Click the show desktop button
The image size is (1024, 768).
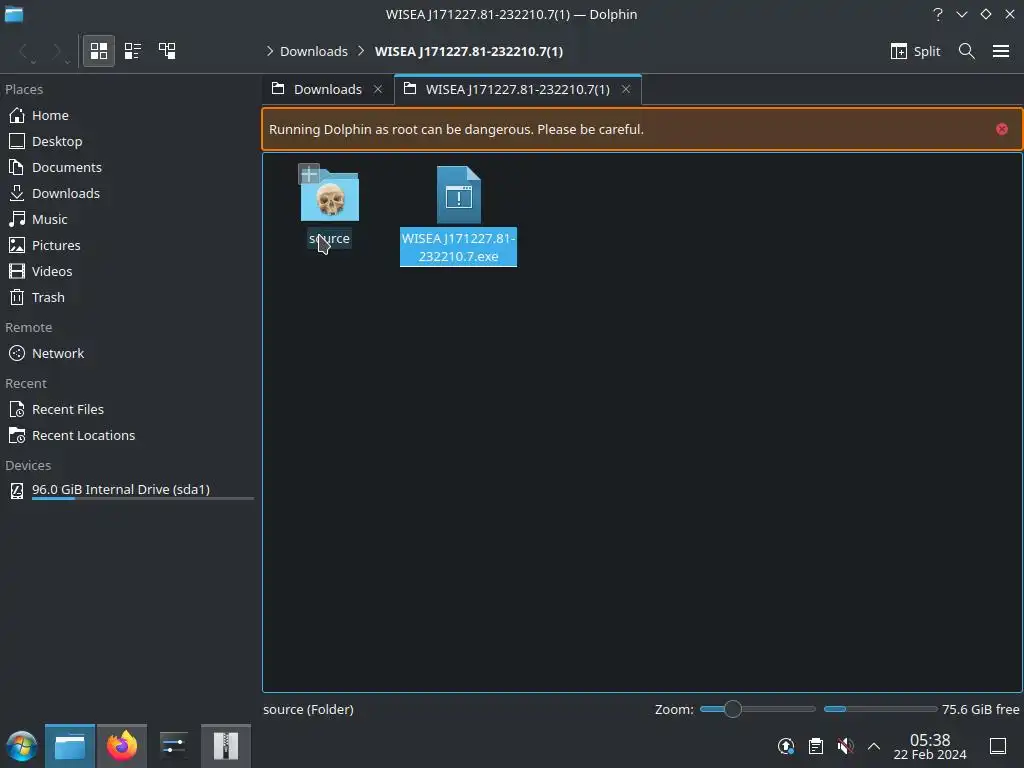tap(998, 746)
